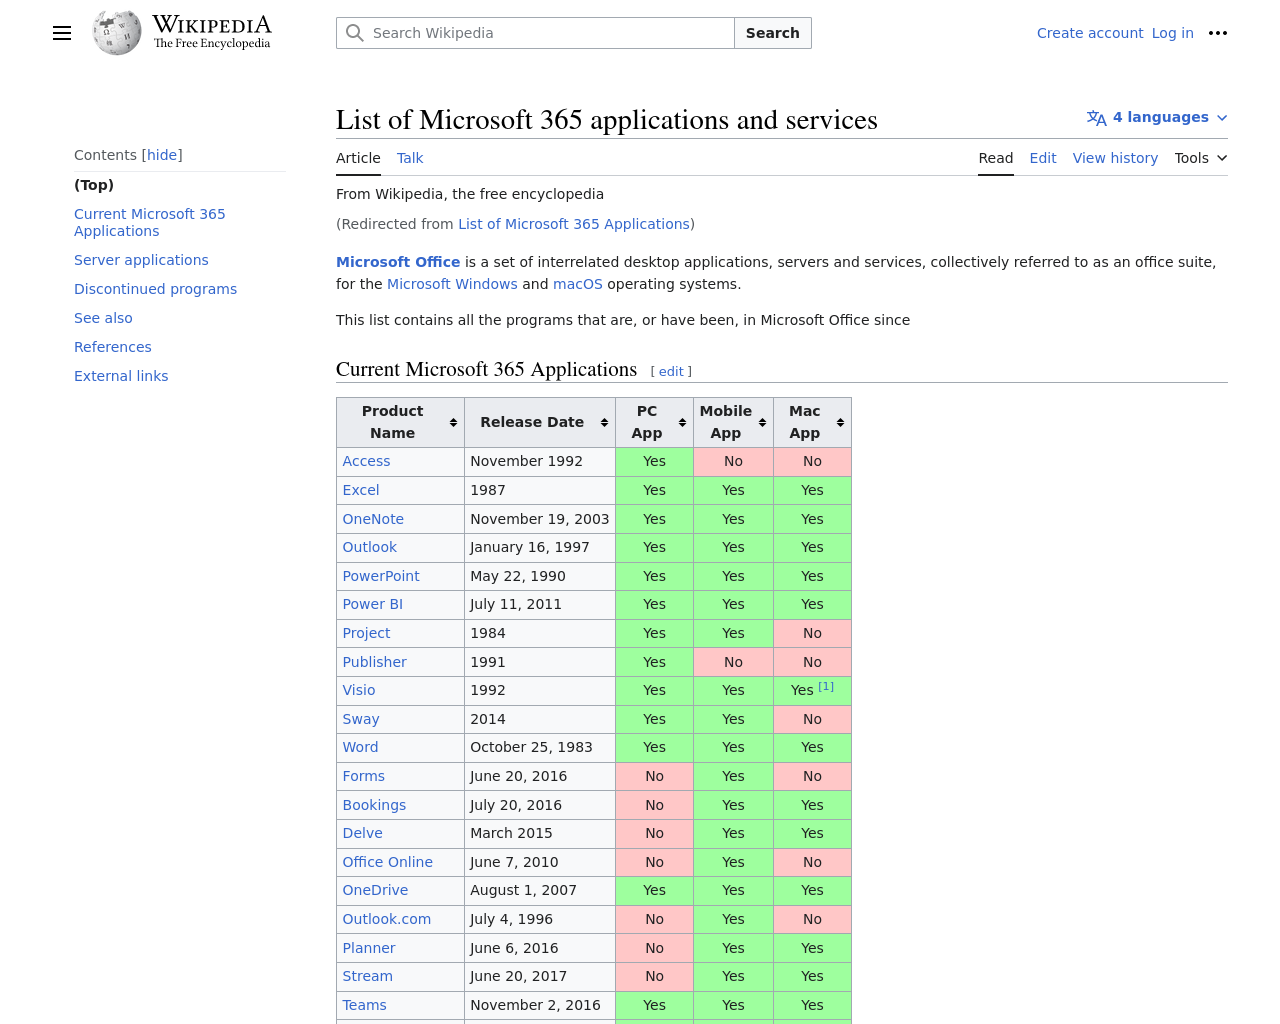The image size is (1280, 1024).
Task: Open the Teams product link
Action: [x=364, y=1005]
